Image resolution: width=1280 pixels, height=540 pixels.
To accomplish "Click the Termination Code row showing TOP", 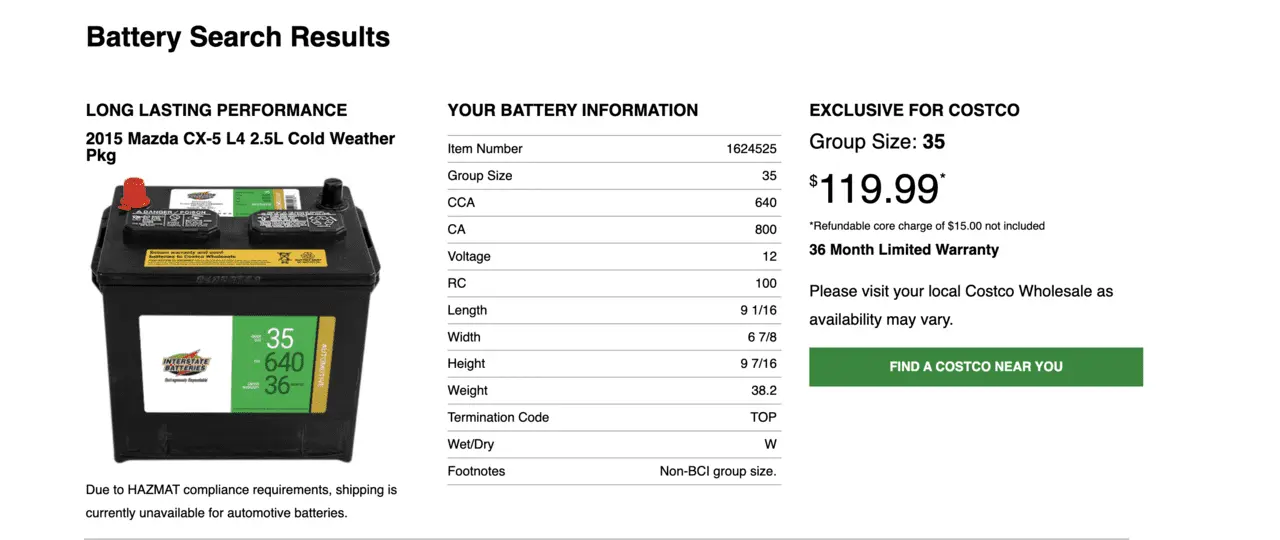I will point(613,418).
